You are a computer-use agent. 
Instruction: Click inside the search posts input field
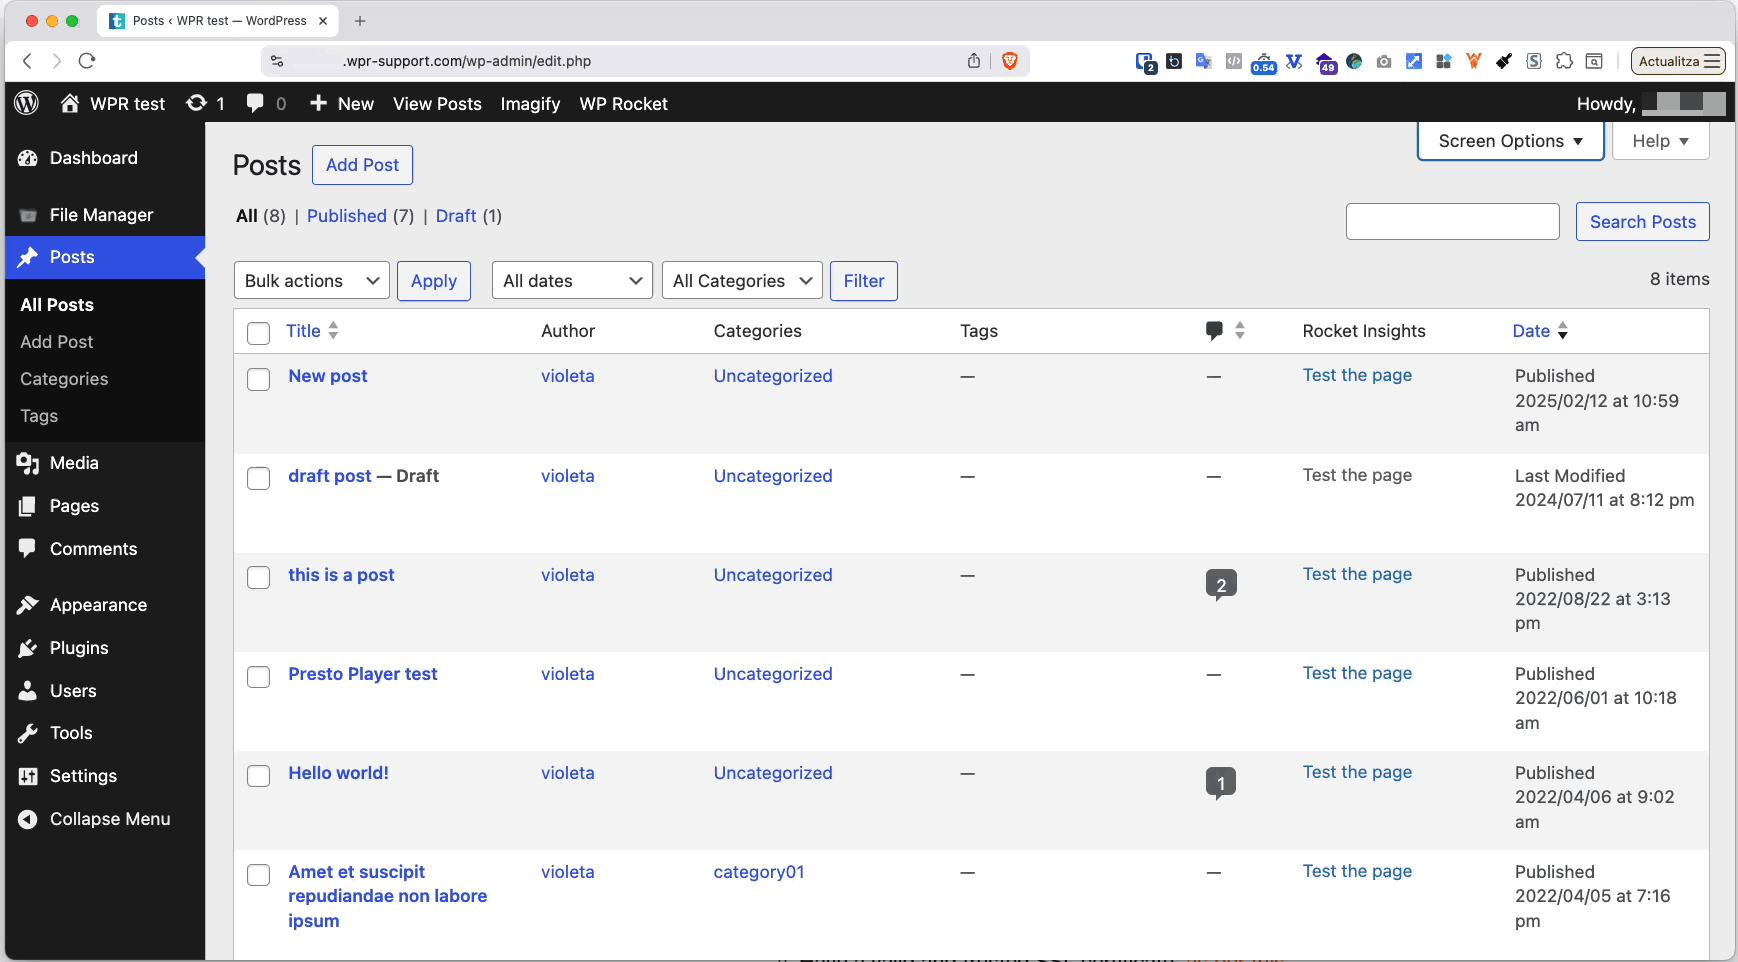click(x=1452, y=221)
